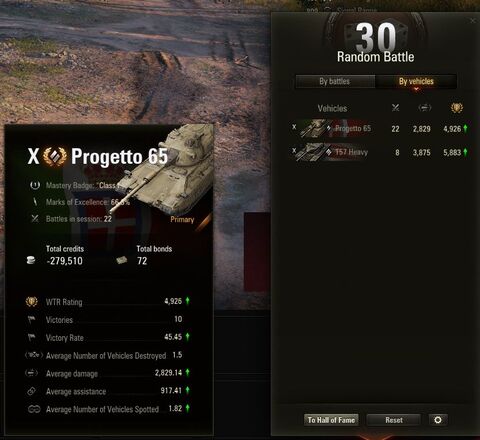Click the Vehicles Spotted icon
480x440 pixels.
34,409
